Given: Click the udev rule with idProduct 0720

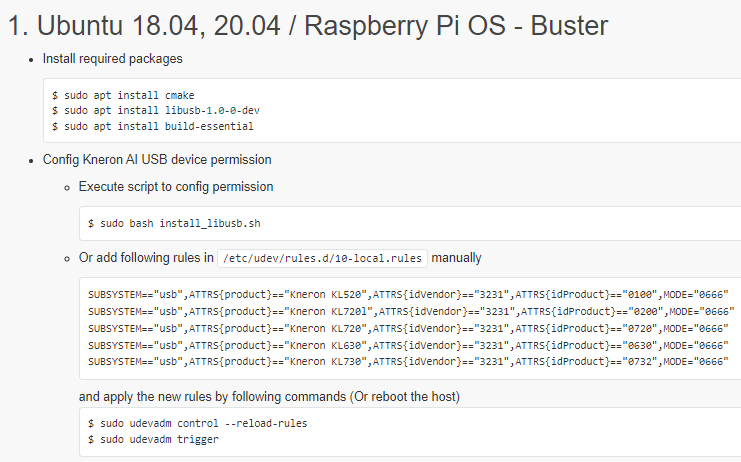Looking at the screenshot, I should (x=408, y=328).
